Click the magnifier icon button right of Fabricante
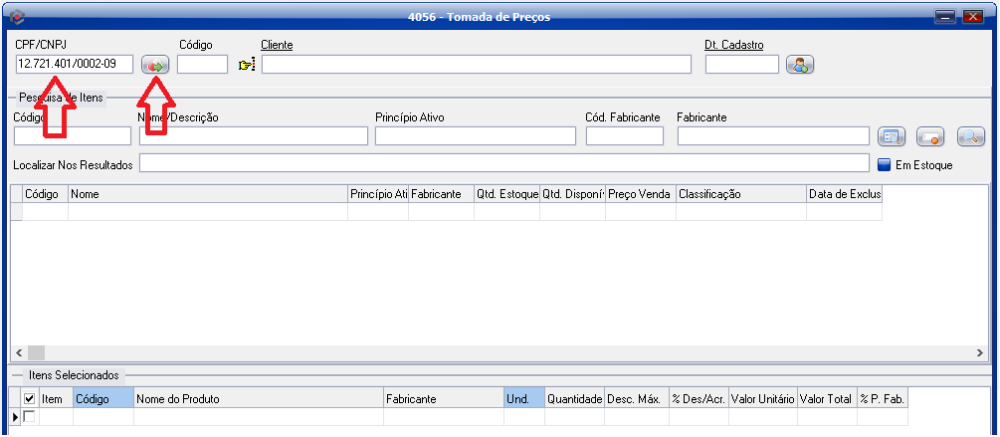Viewport: 1000px width, 437px height. click(971, 137)
